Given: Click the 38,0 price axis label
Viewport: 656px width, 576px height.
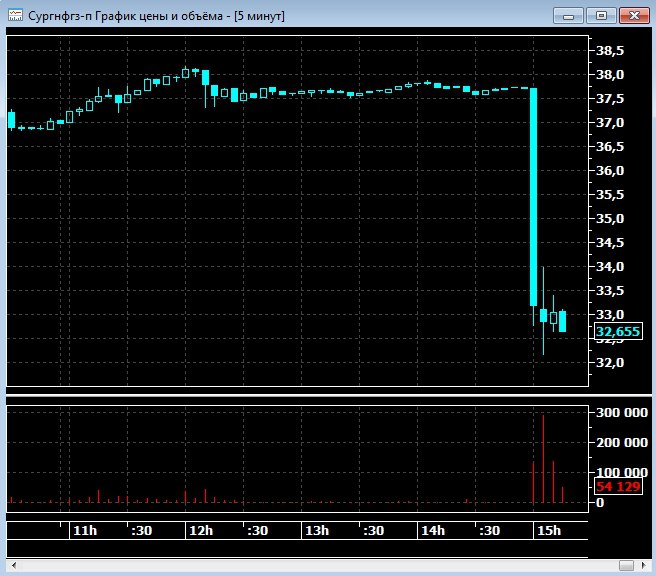Looking at the screenshot, I should (610, 75).
